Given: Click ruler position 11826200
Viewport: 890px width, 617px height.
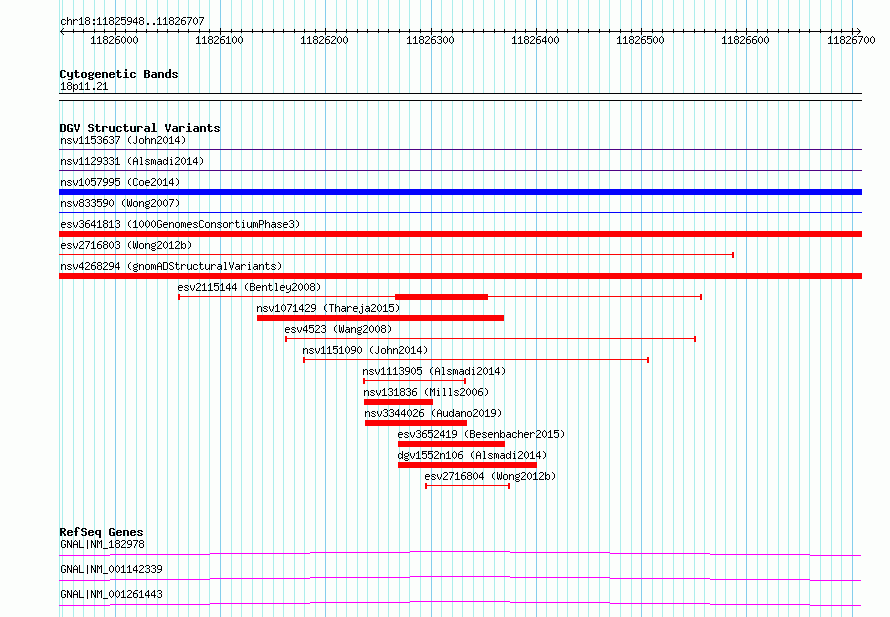Looking at the screenshot, I should coord(324,40).
